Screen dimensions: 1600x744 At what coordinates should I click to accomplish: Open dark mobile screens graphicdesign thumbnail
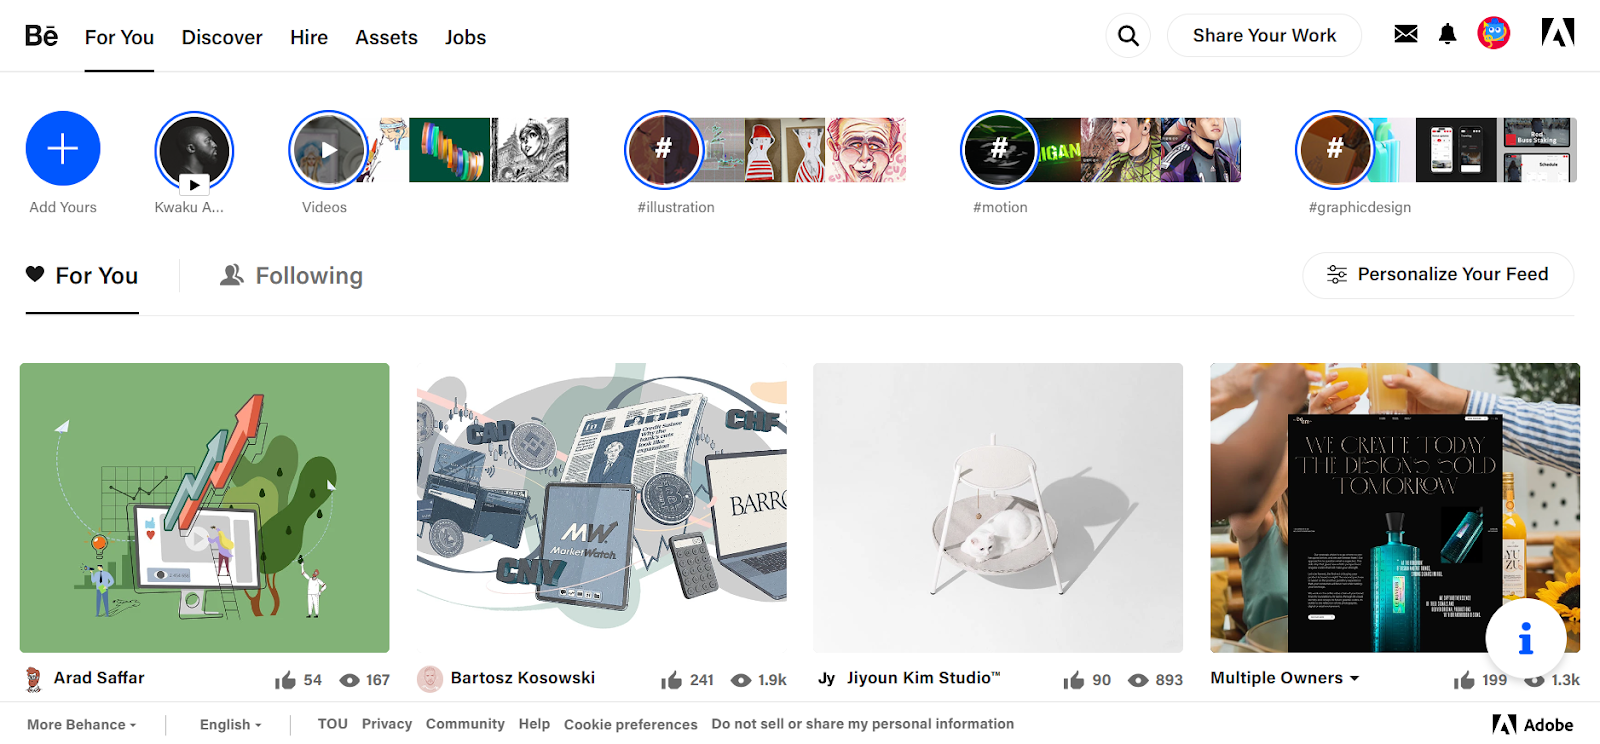pos(1456,150)
